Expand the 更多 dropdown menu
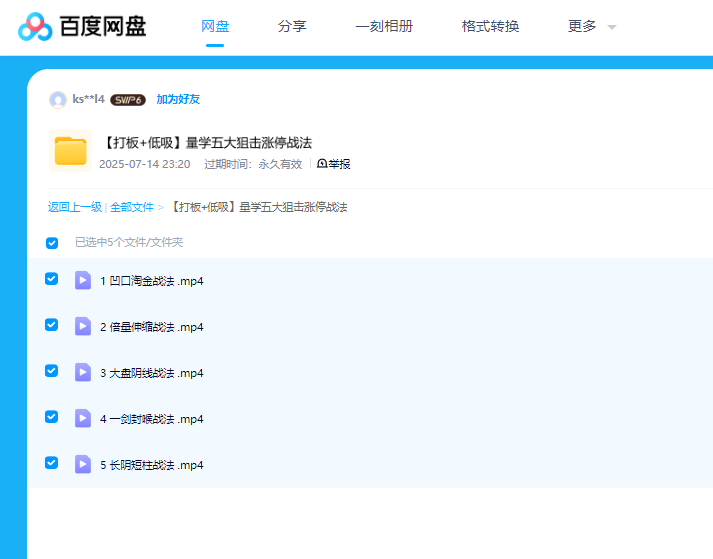 [x=592, y=27]
